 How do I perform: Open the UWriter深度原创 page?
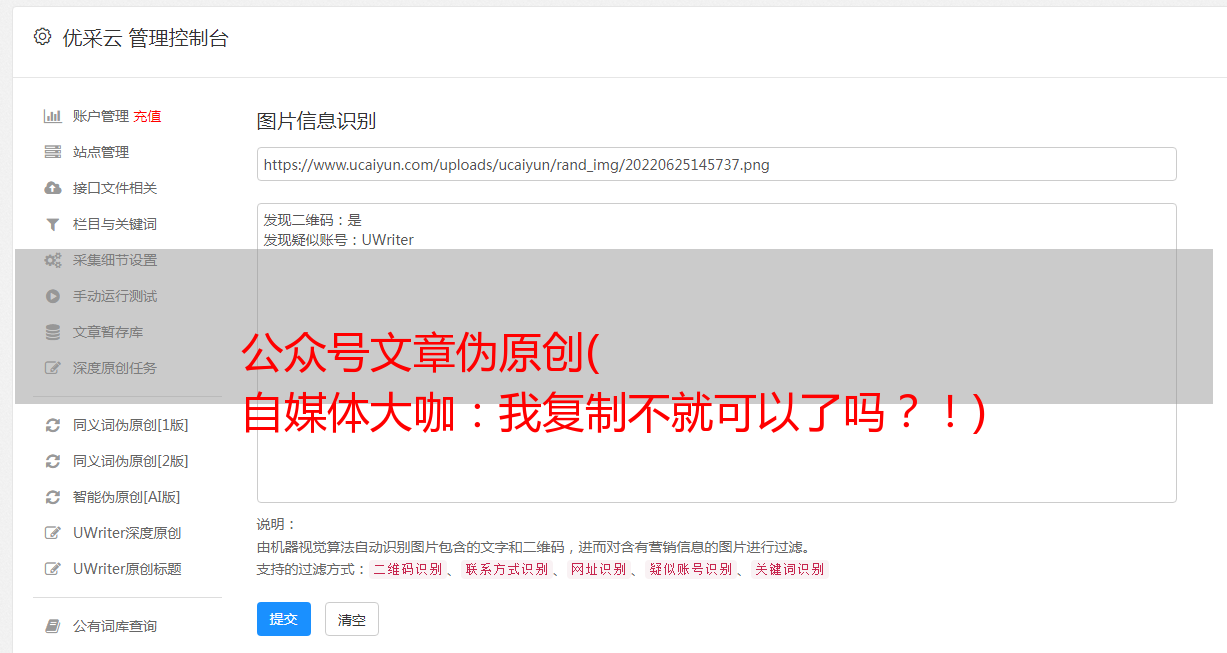click(x=127, y=533)
